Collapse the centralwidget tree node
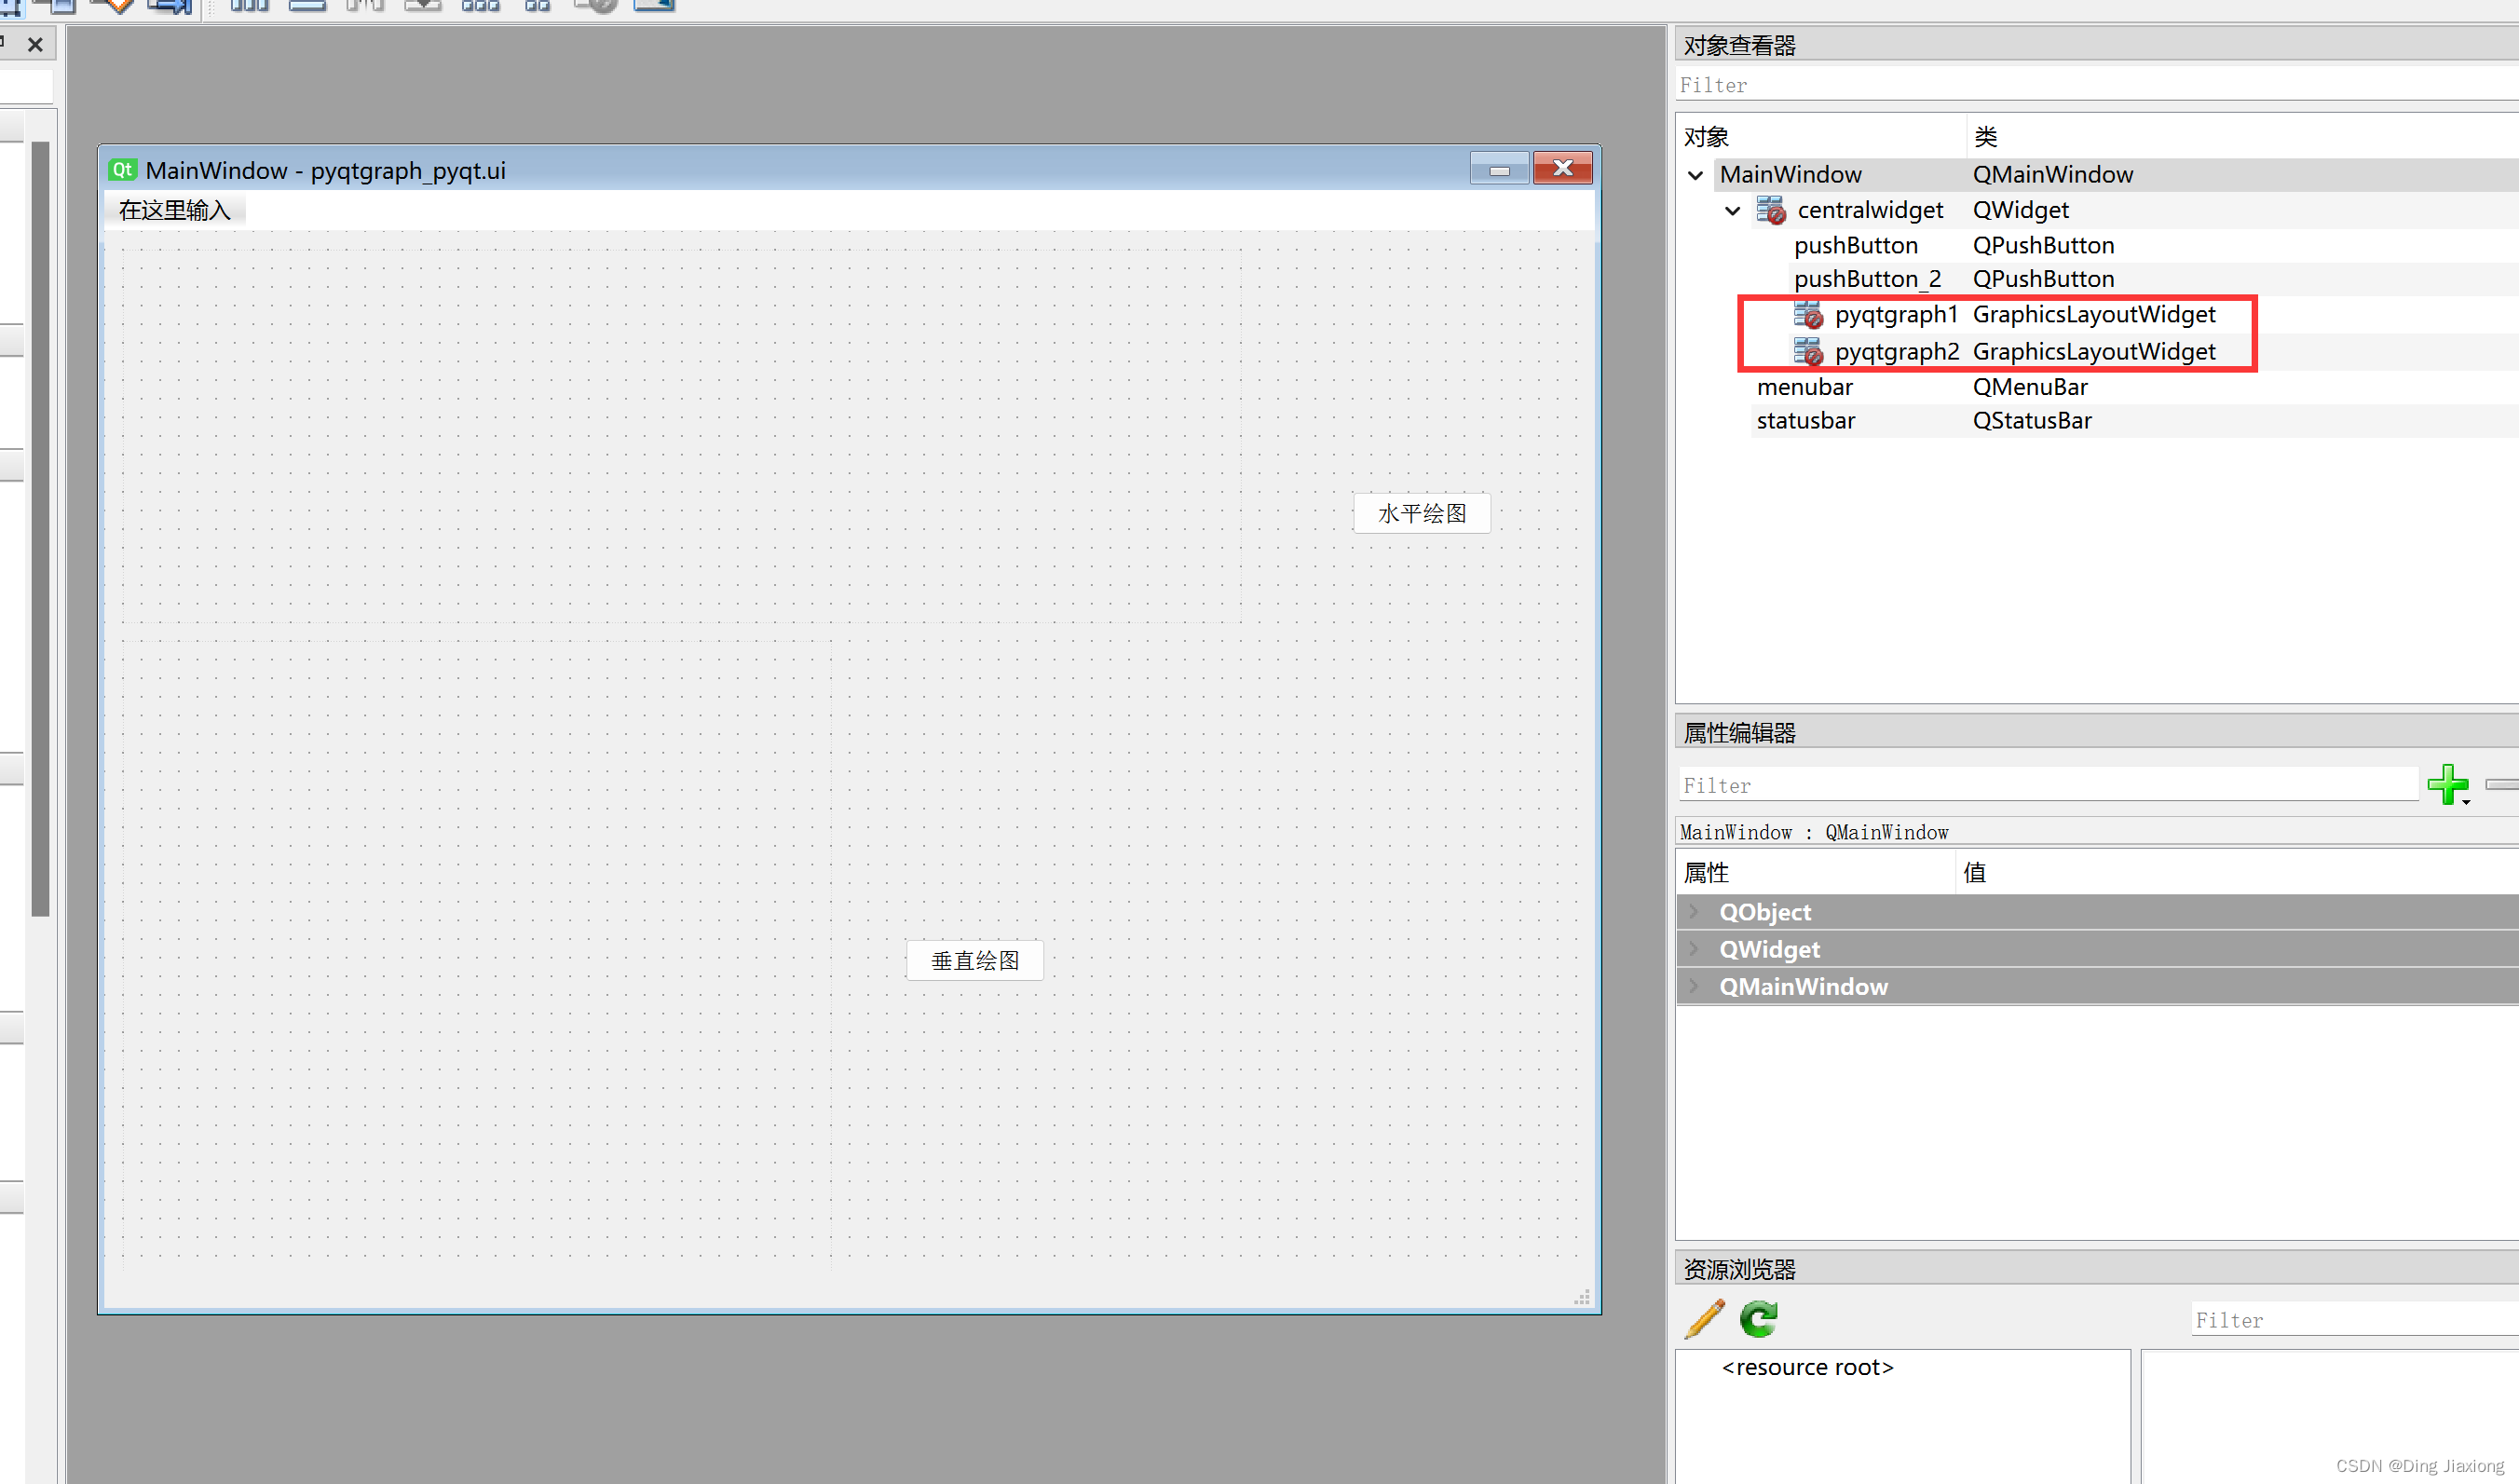The image size is (2519, 1484). click(1733, 211)
